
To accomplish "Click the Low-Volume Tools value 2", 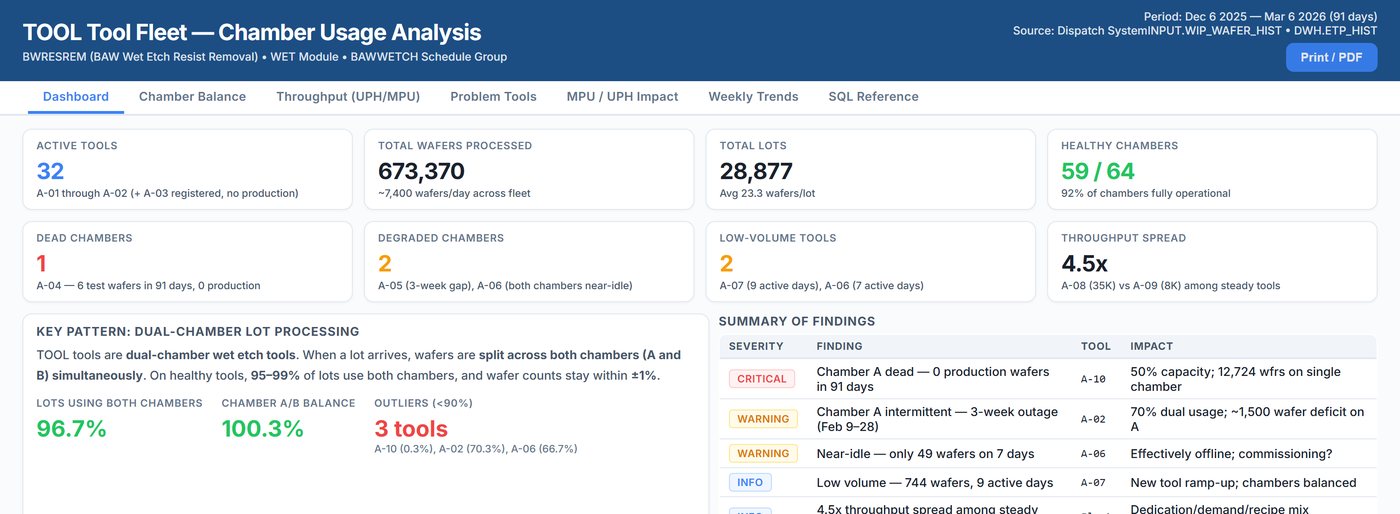I will 727,264.
